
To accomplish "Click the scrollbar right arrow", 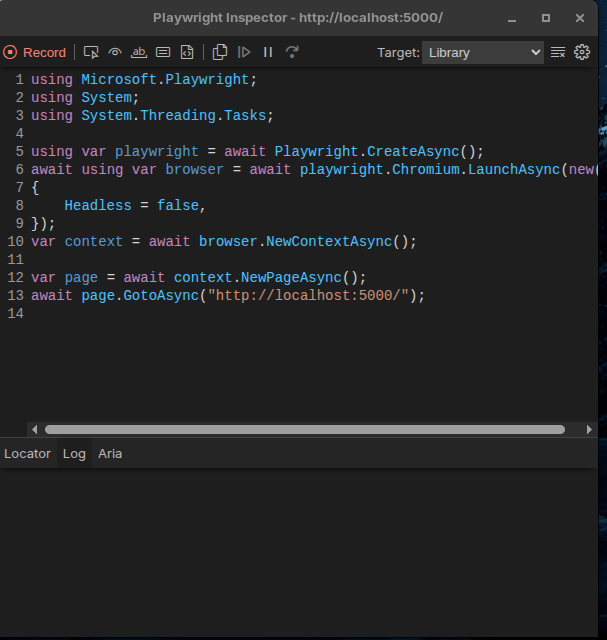I will point(590,429).
